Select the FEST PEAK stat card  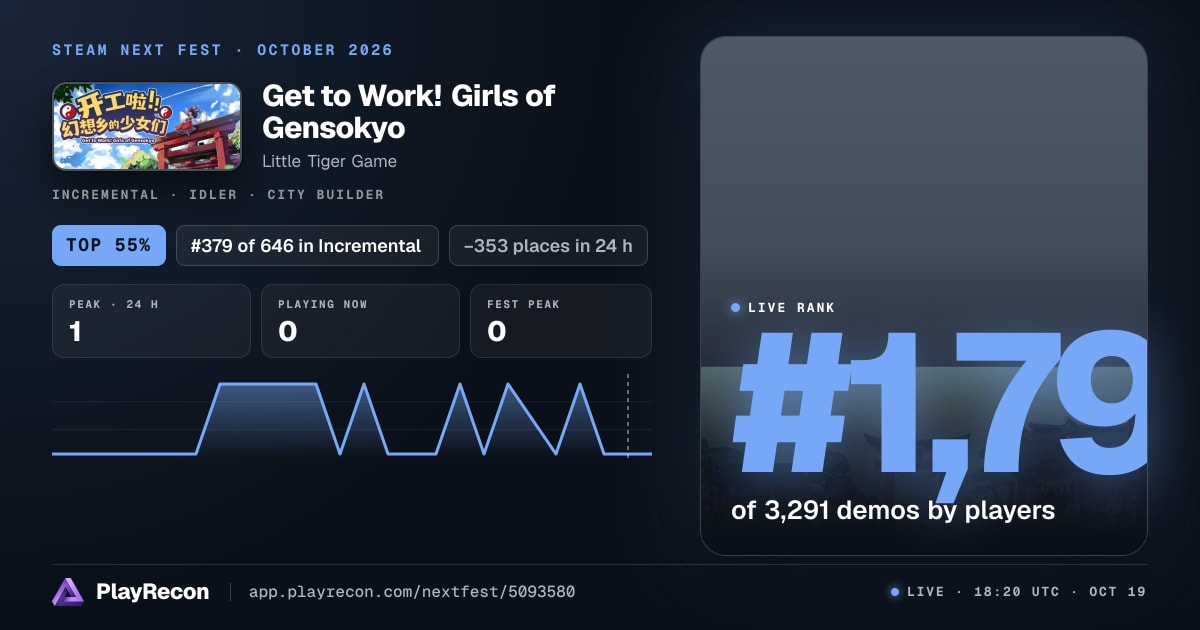tap(561, 321)
